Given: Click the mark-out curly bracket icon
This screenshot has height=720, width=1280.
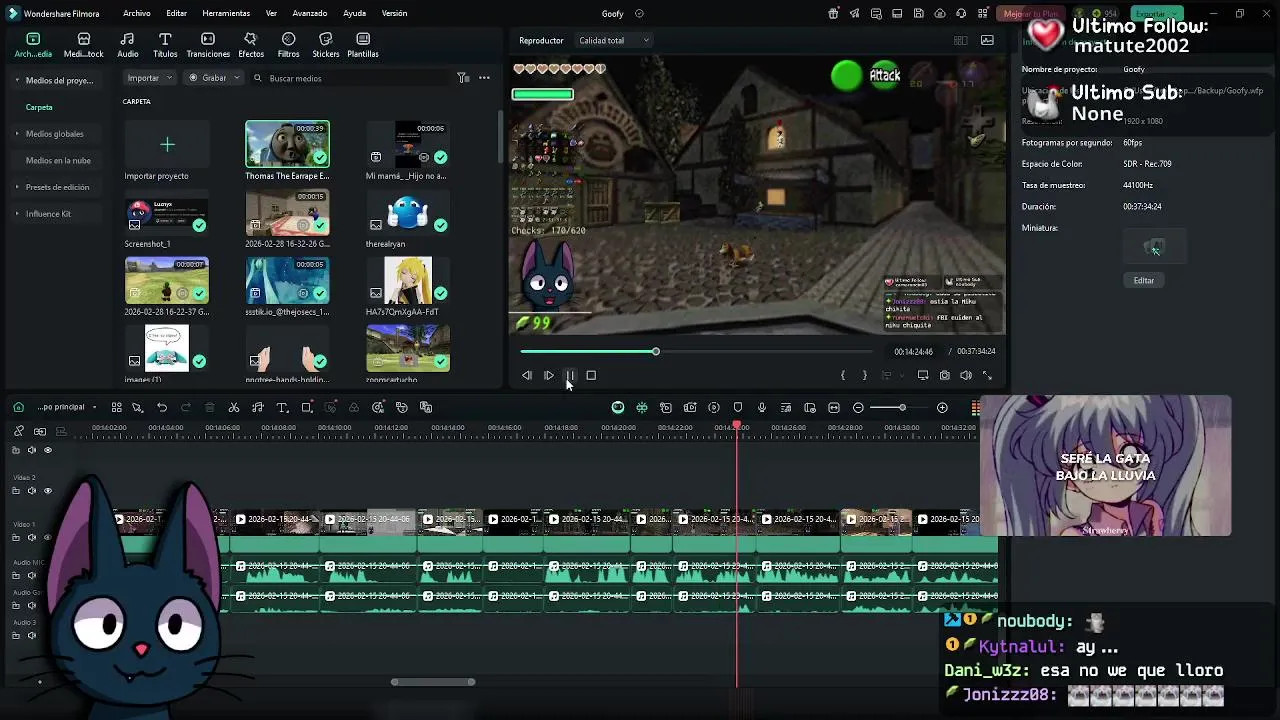Looking at the screenshot, I should coord(865,375).
